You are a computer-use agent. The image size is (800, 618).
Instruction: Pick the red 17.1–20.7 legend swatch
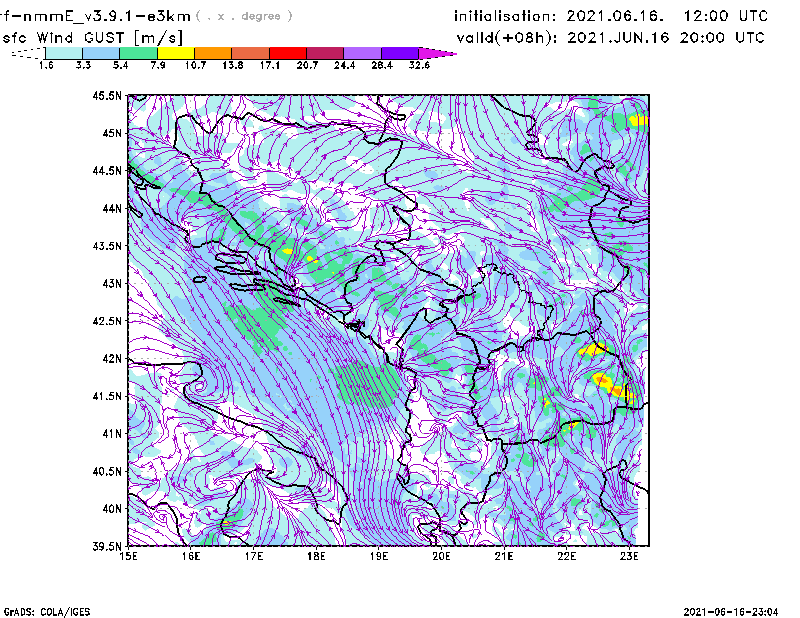pyautogui.click(x=288, y=53)
